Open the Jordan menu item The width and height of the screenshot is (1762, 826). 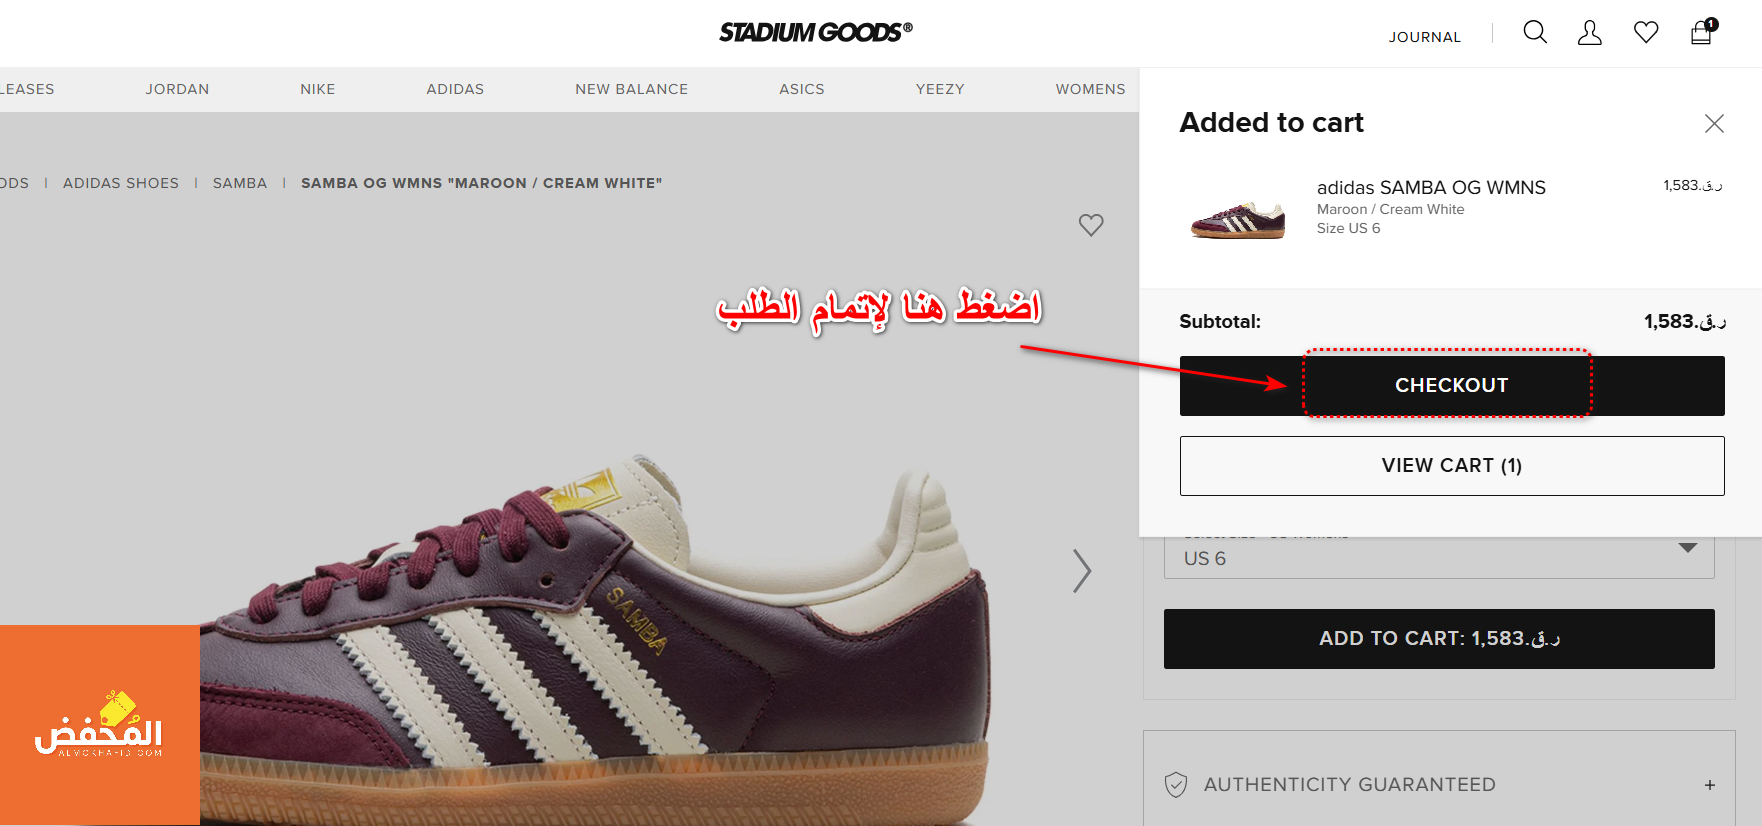(x=178, y=89)
